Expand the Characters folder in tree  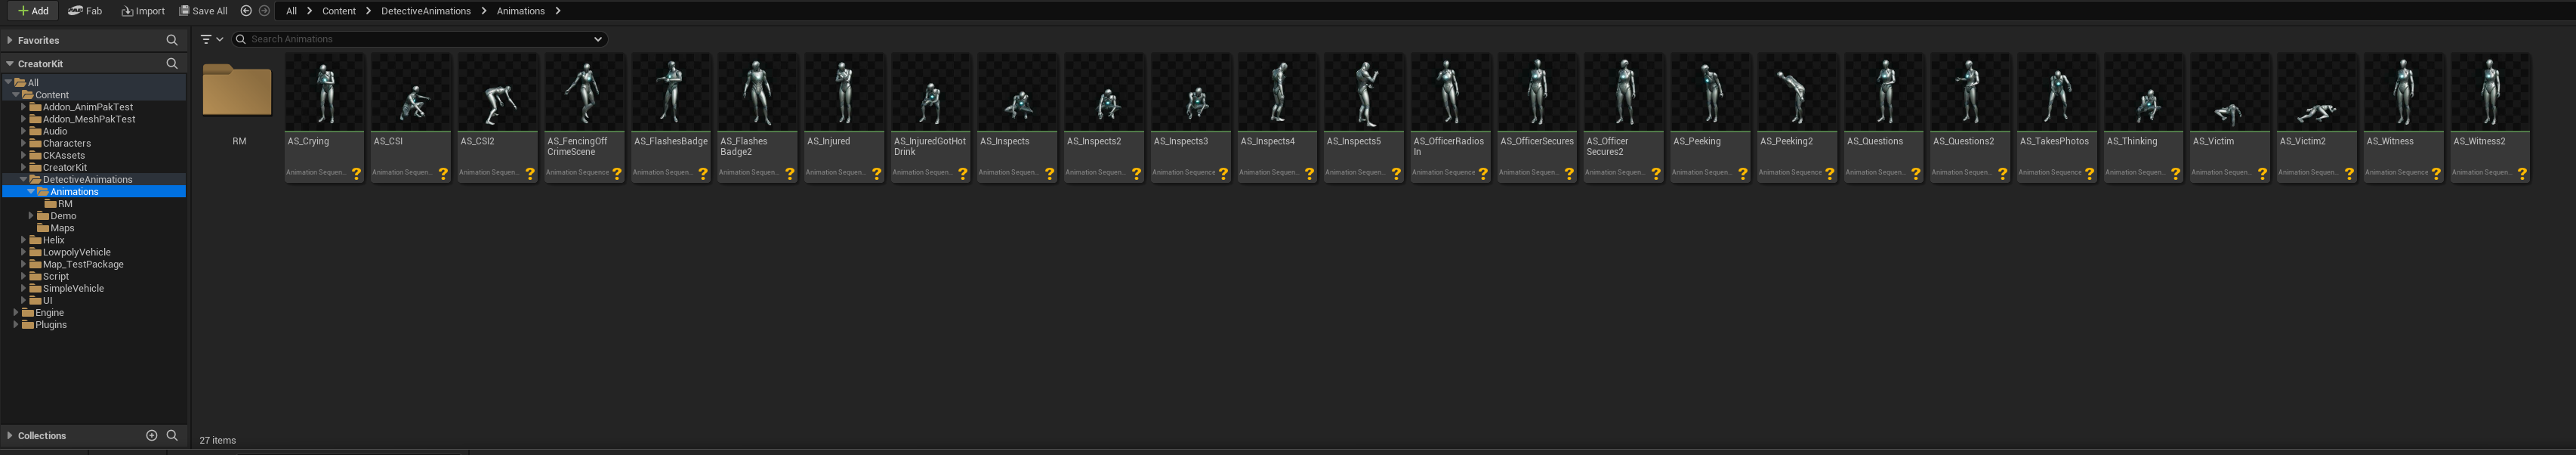tap(23, 143)
